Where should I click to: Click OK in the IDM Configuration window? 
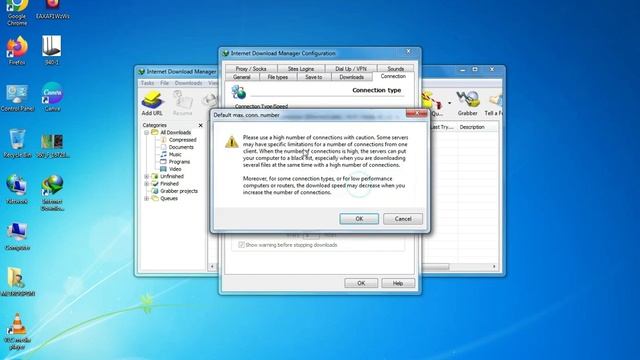(361, 283)
